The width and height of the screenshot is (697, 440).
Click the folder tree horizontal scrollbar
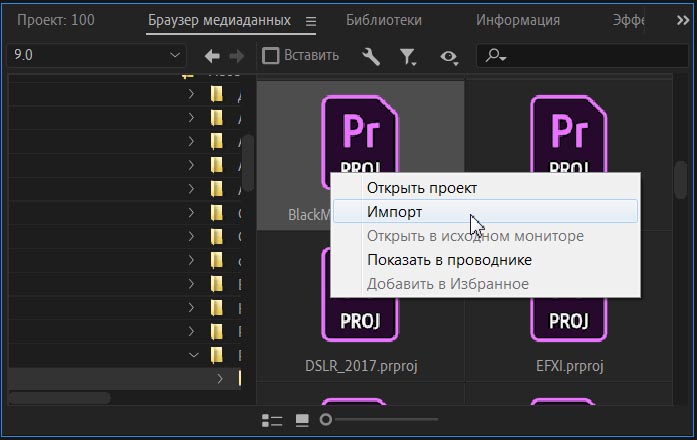tap(59, 397)
